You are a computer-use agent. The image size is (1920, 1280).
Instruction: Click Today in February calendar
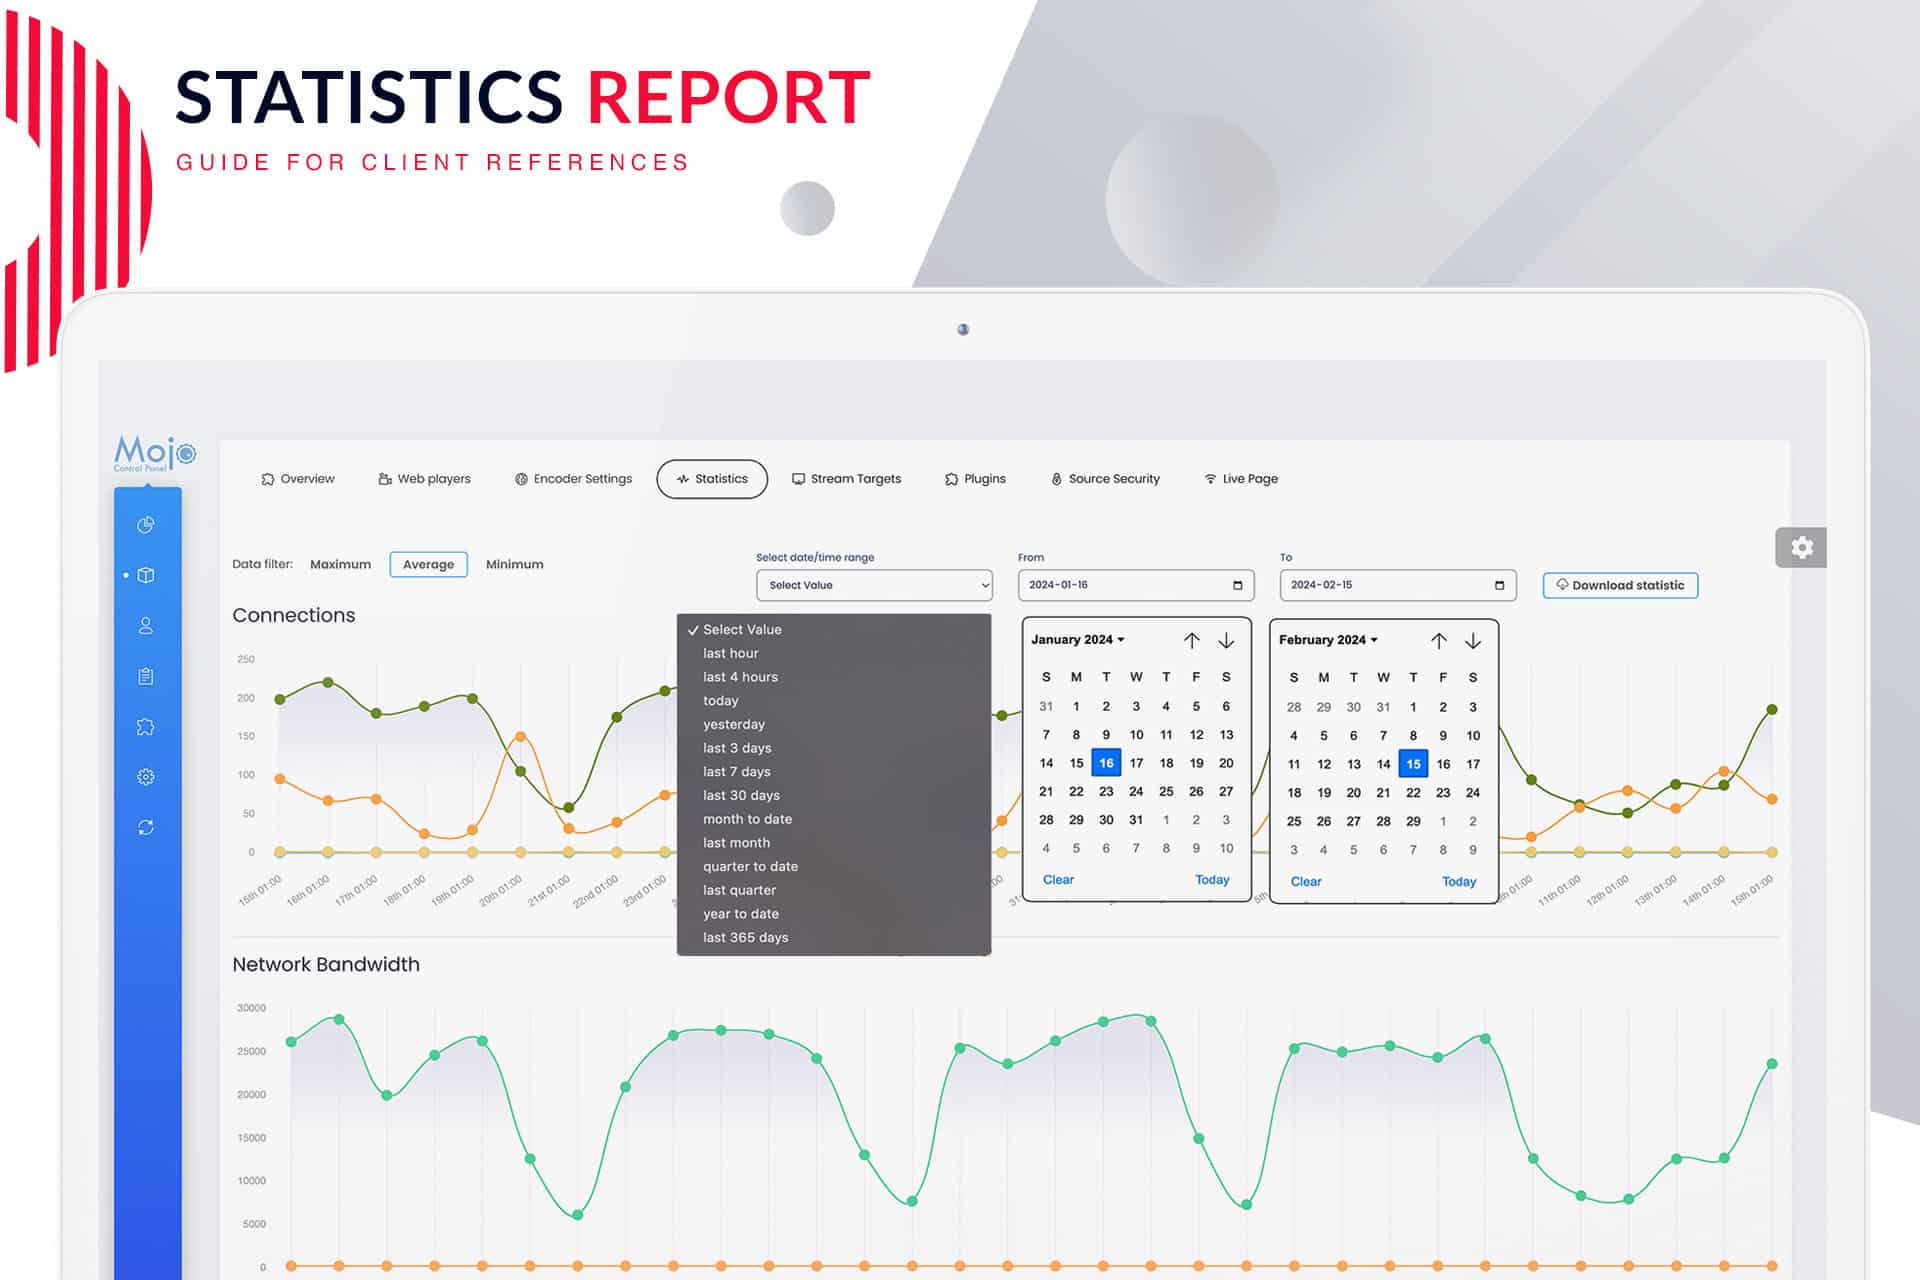[x=1459, y=882]
